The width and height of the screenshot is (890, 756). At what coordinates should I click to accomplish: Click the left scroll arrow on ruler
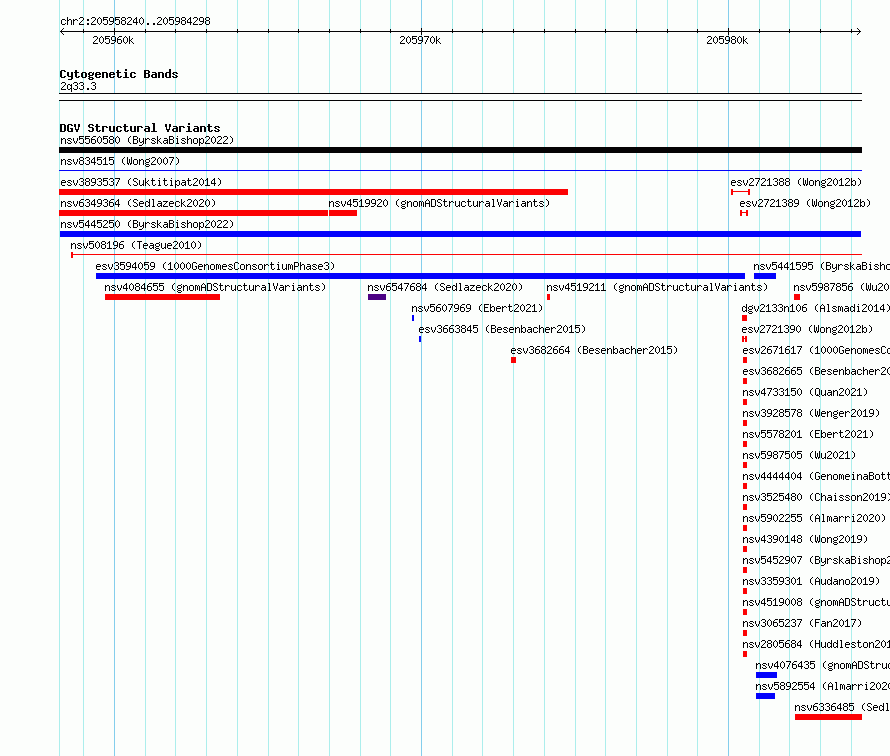tap(62, 32)
